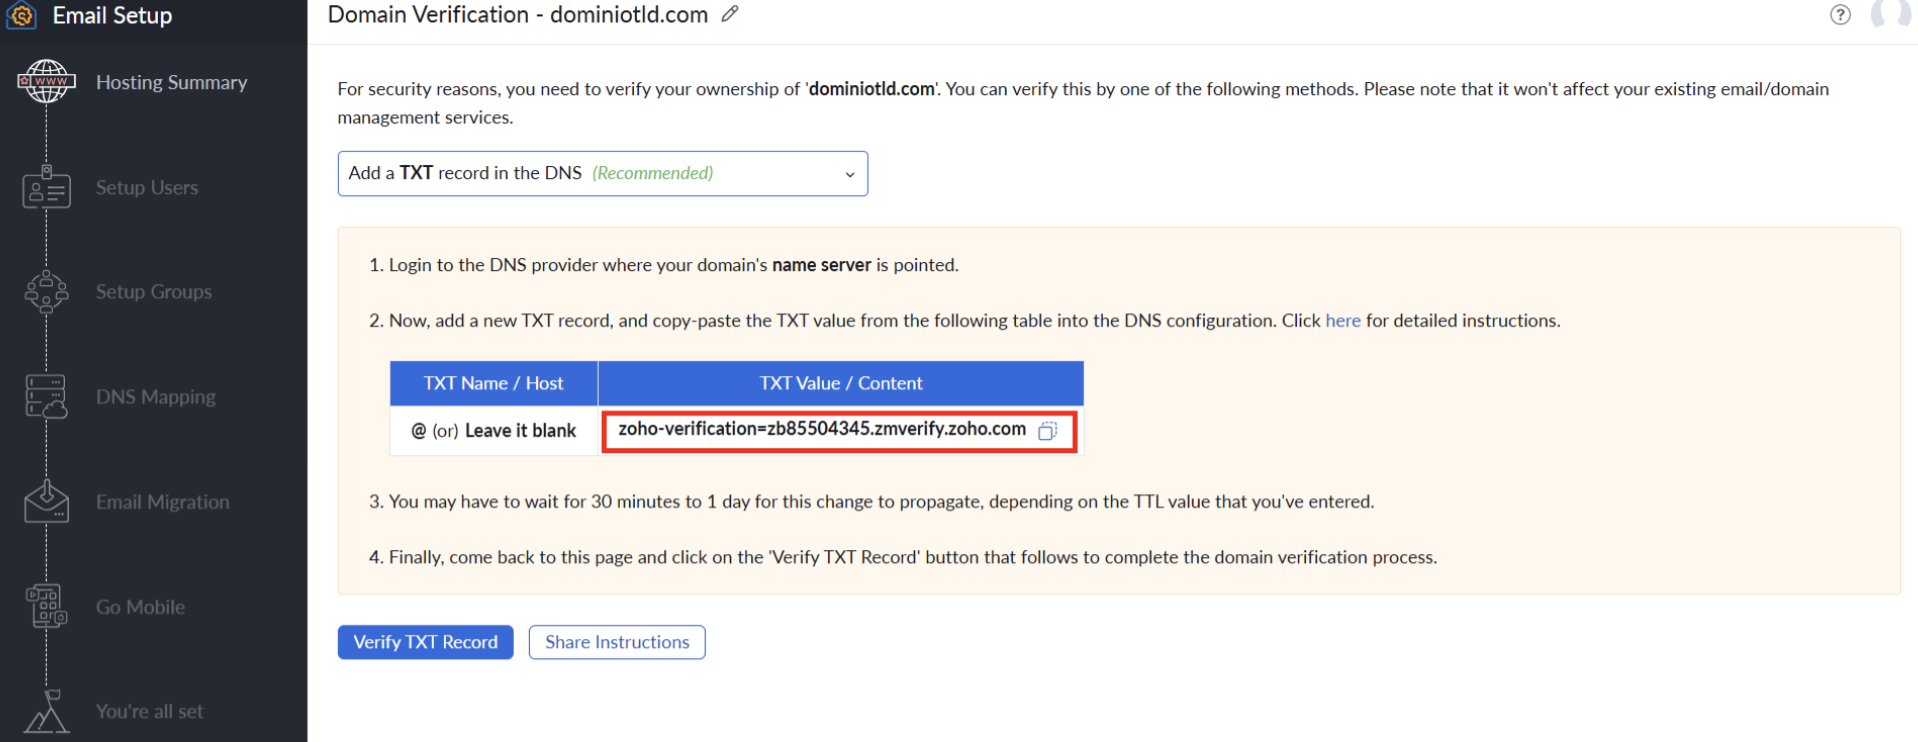Open the verification method dropdown

(x=602, y=174)
